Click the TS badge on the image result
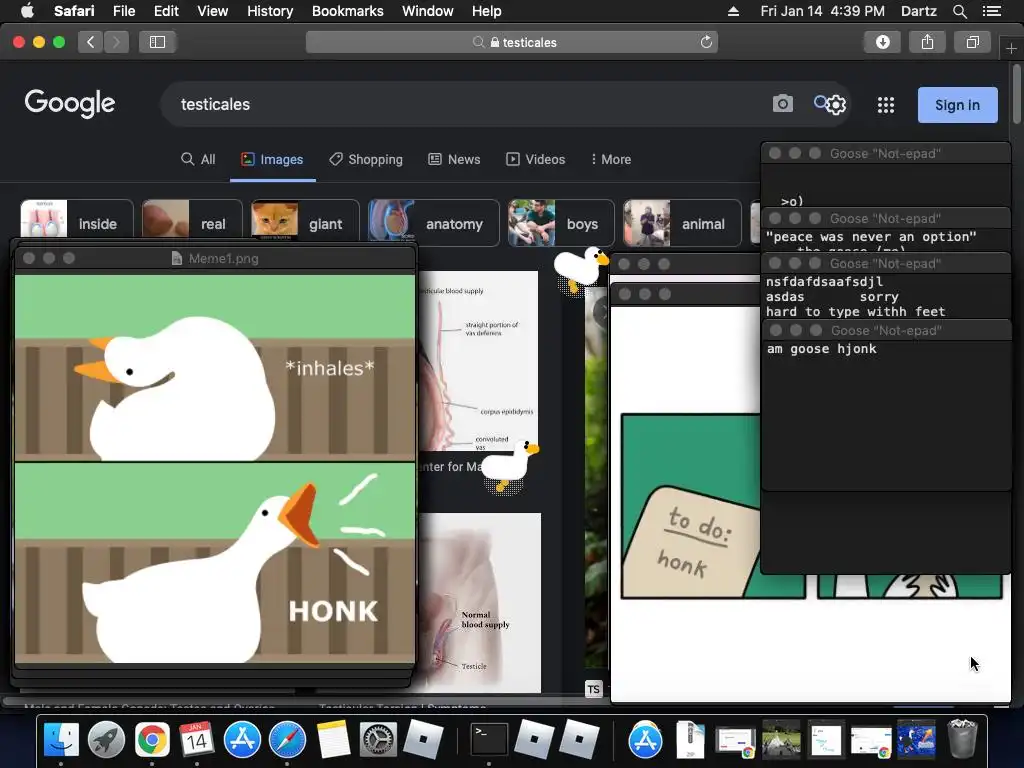 click(593, 689)
